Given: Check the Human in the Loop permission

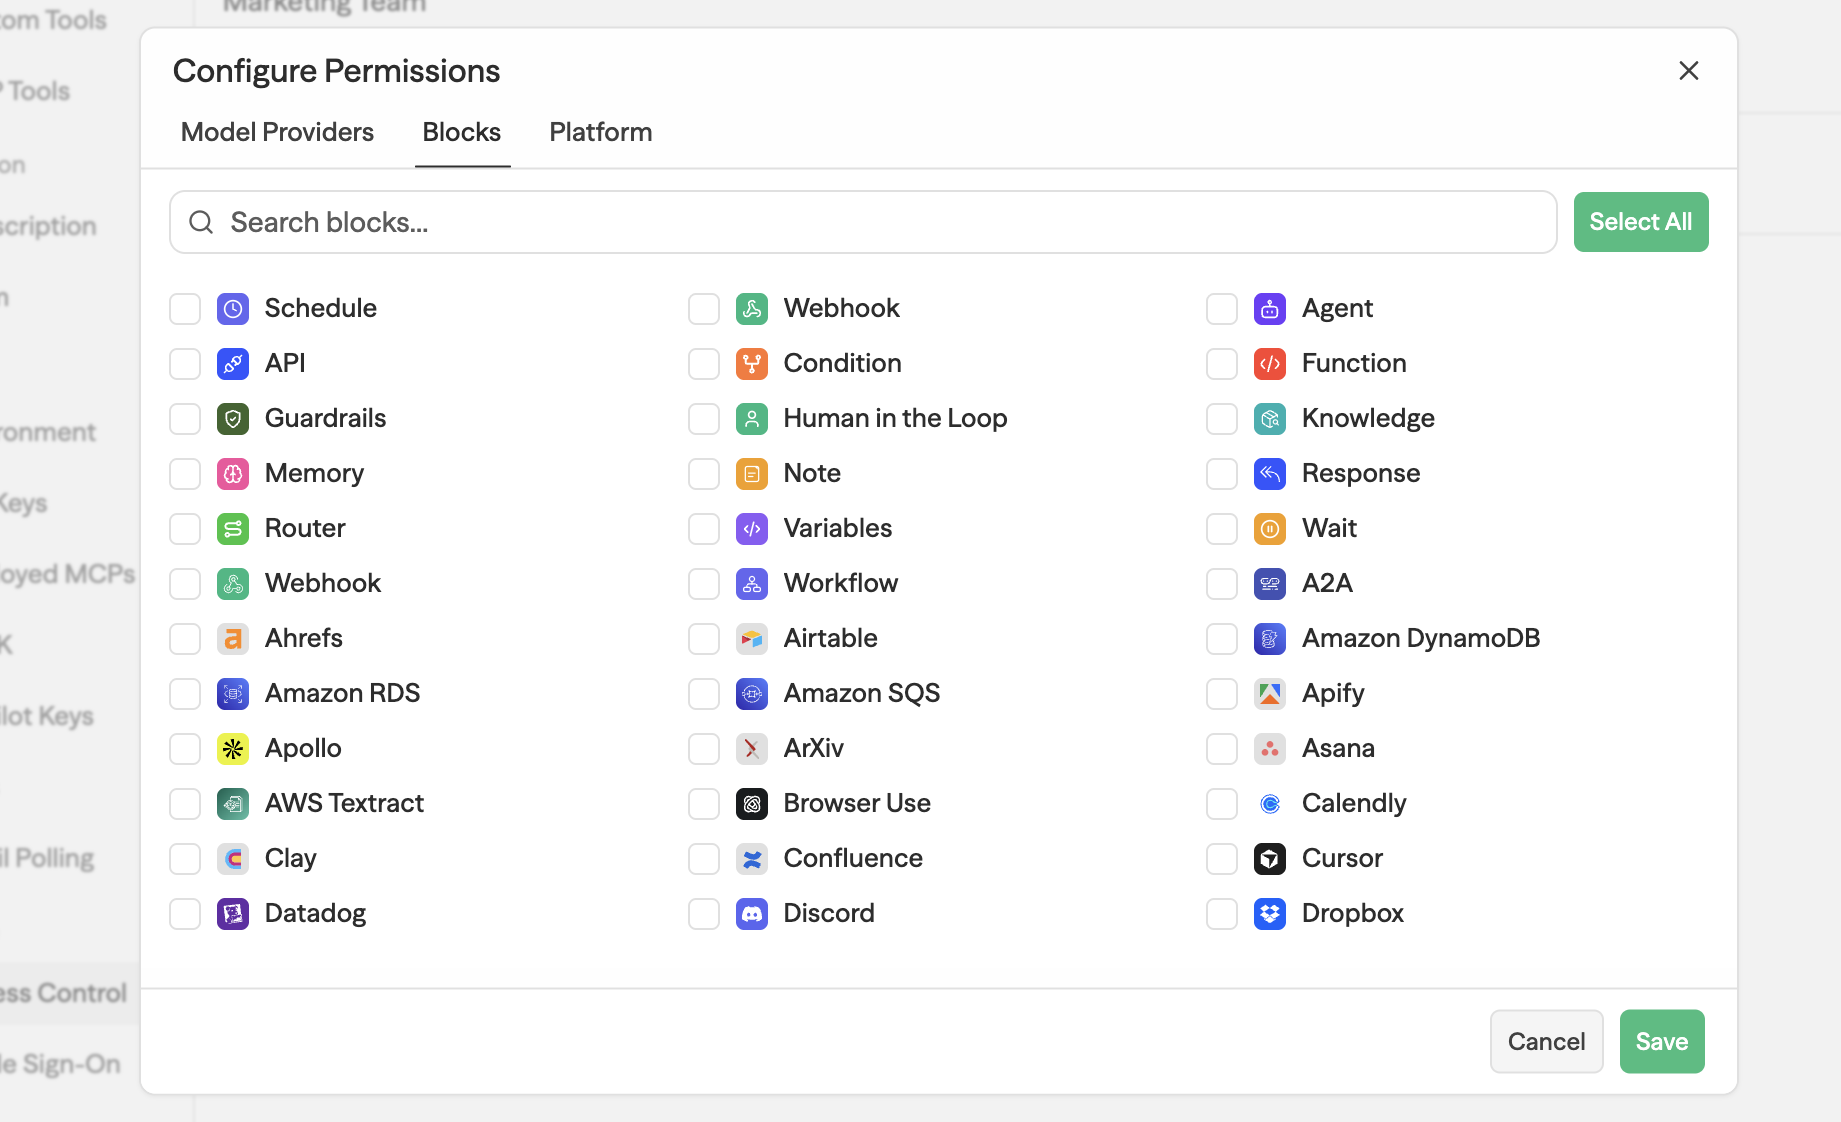Looking at the screenshot, I should pos(704,419).
